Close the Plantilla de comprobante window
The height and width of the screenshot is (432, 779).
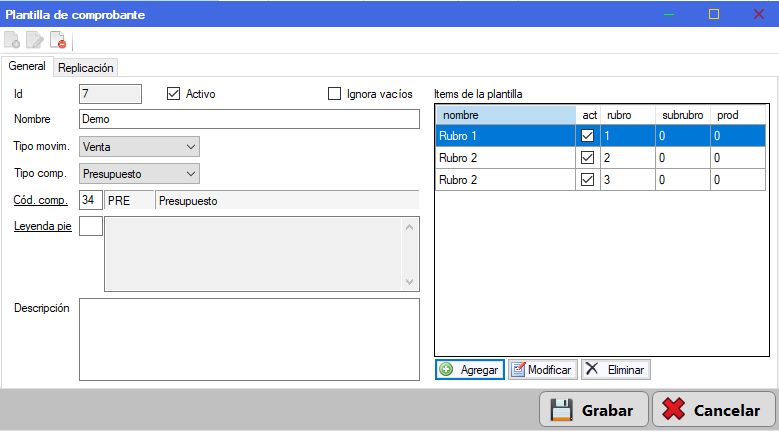click(759, 14)
